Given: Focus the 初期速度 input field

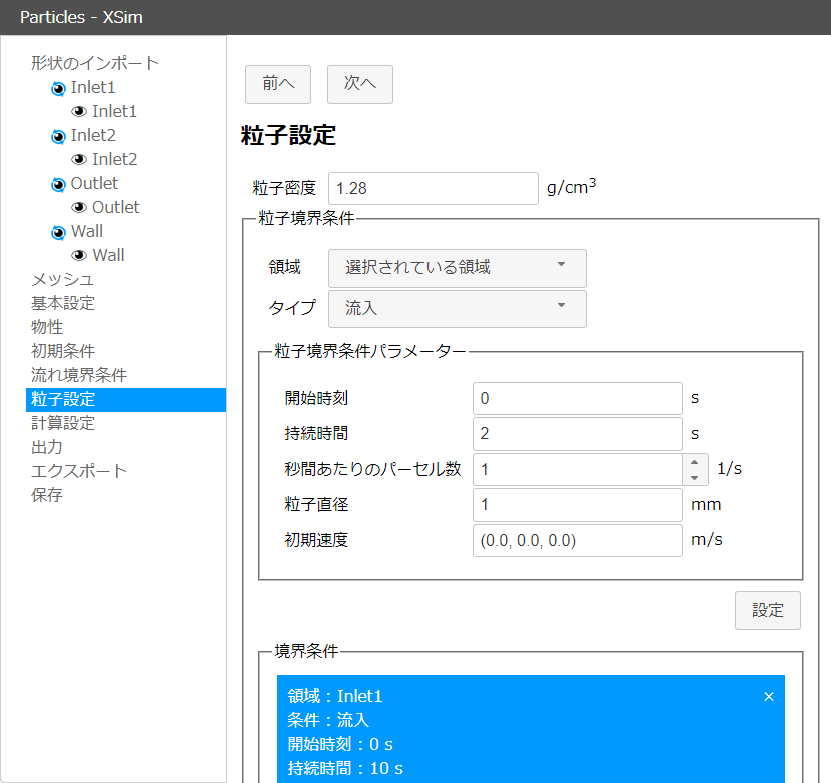Looking at the screenshot, I should [x=578, y=540].
